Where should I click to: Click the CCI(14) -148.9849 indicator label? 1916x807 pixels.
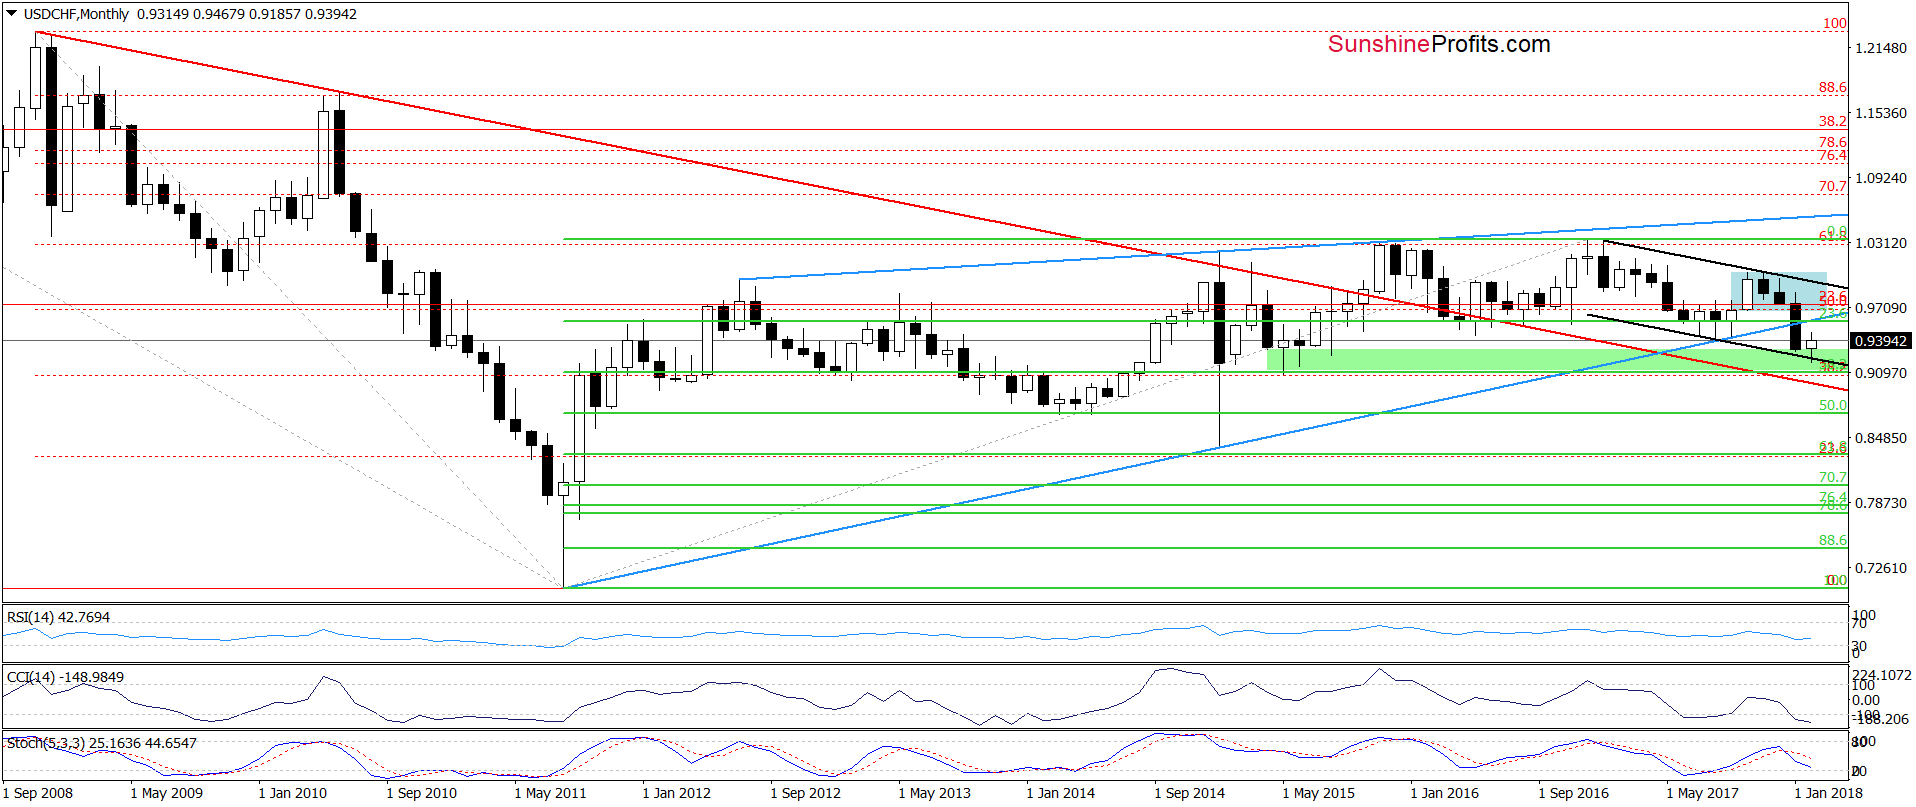[x=65, y=677]
